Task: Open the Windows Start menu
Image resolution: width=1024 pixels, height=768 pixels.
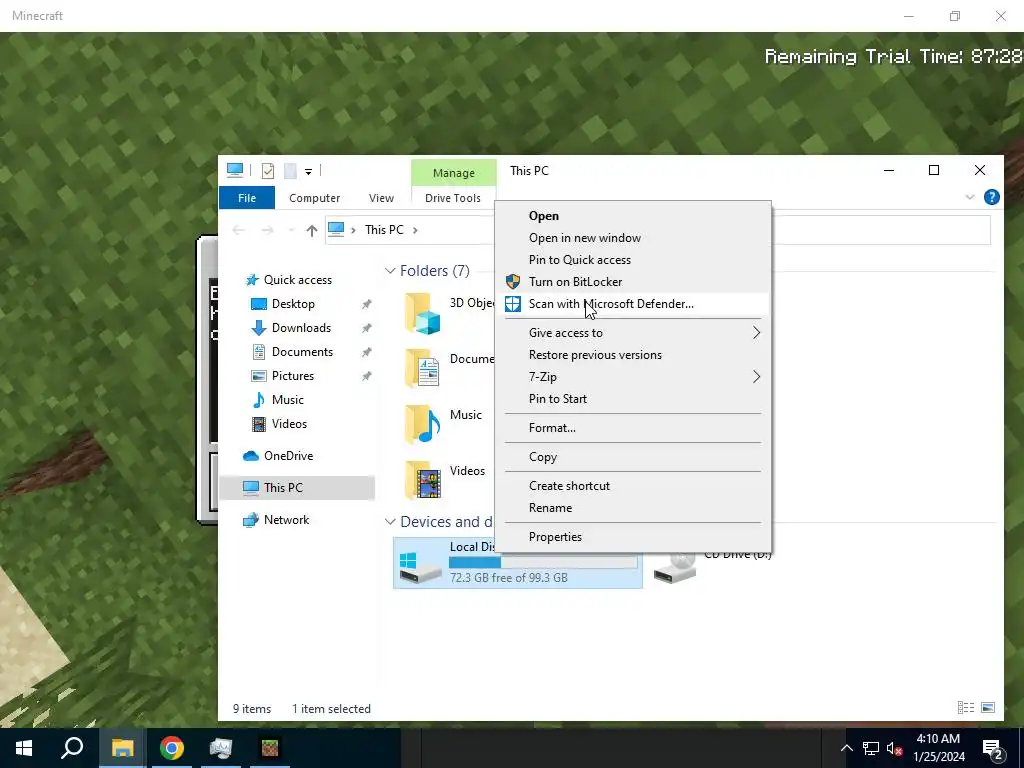Action: tap(24, 748)
